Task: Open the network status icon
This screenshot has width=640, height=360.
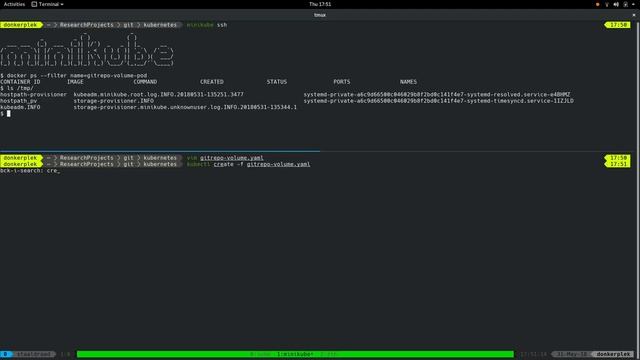Action: click(607, 4)
